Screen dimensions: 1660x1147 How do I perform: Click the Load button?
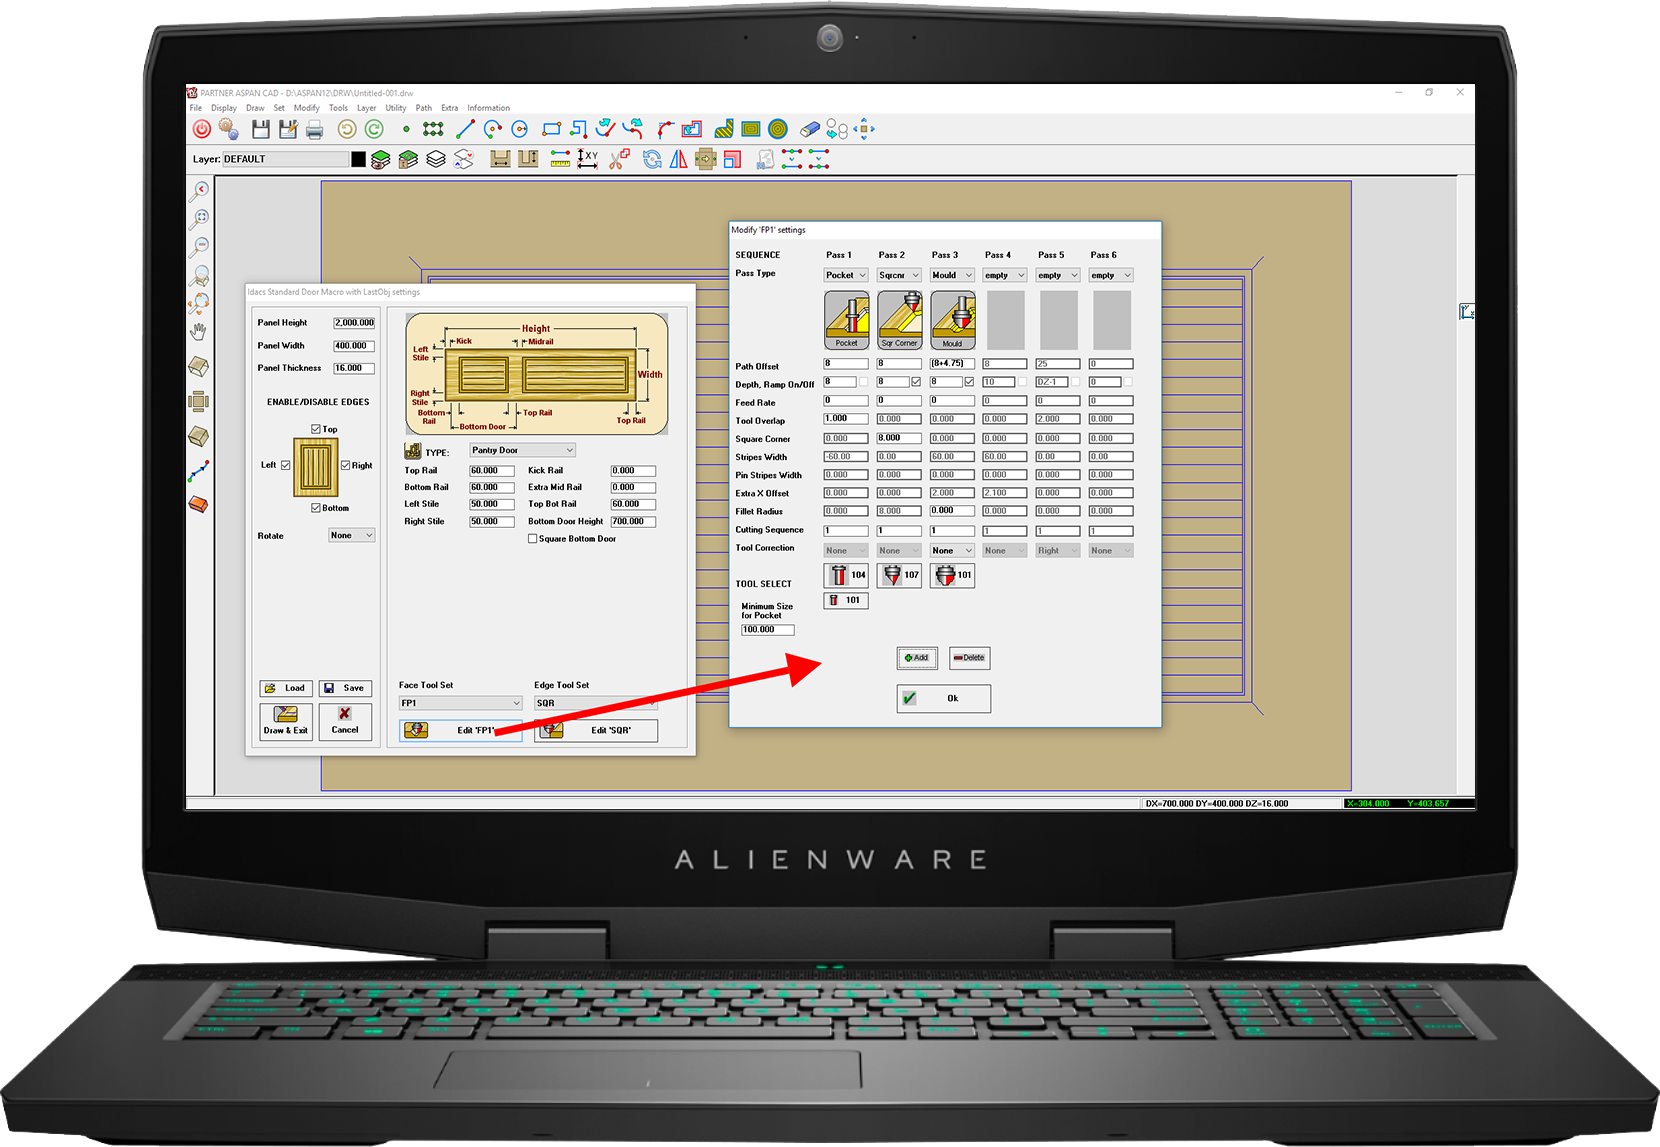click(286, 688)
